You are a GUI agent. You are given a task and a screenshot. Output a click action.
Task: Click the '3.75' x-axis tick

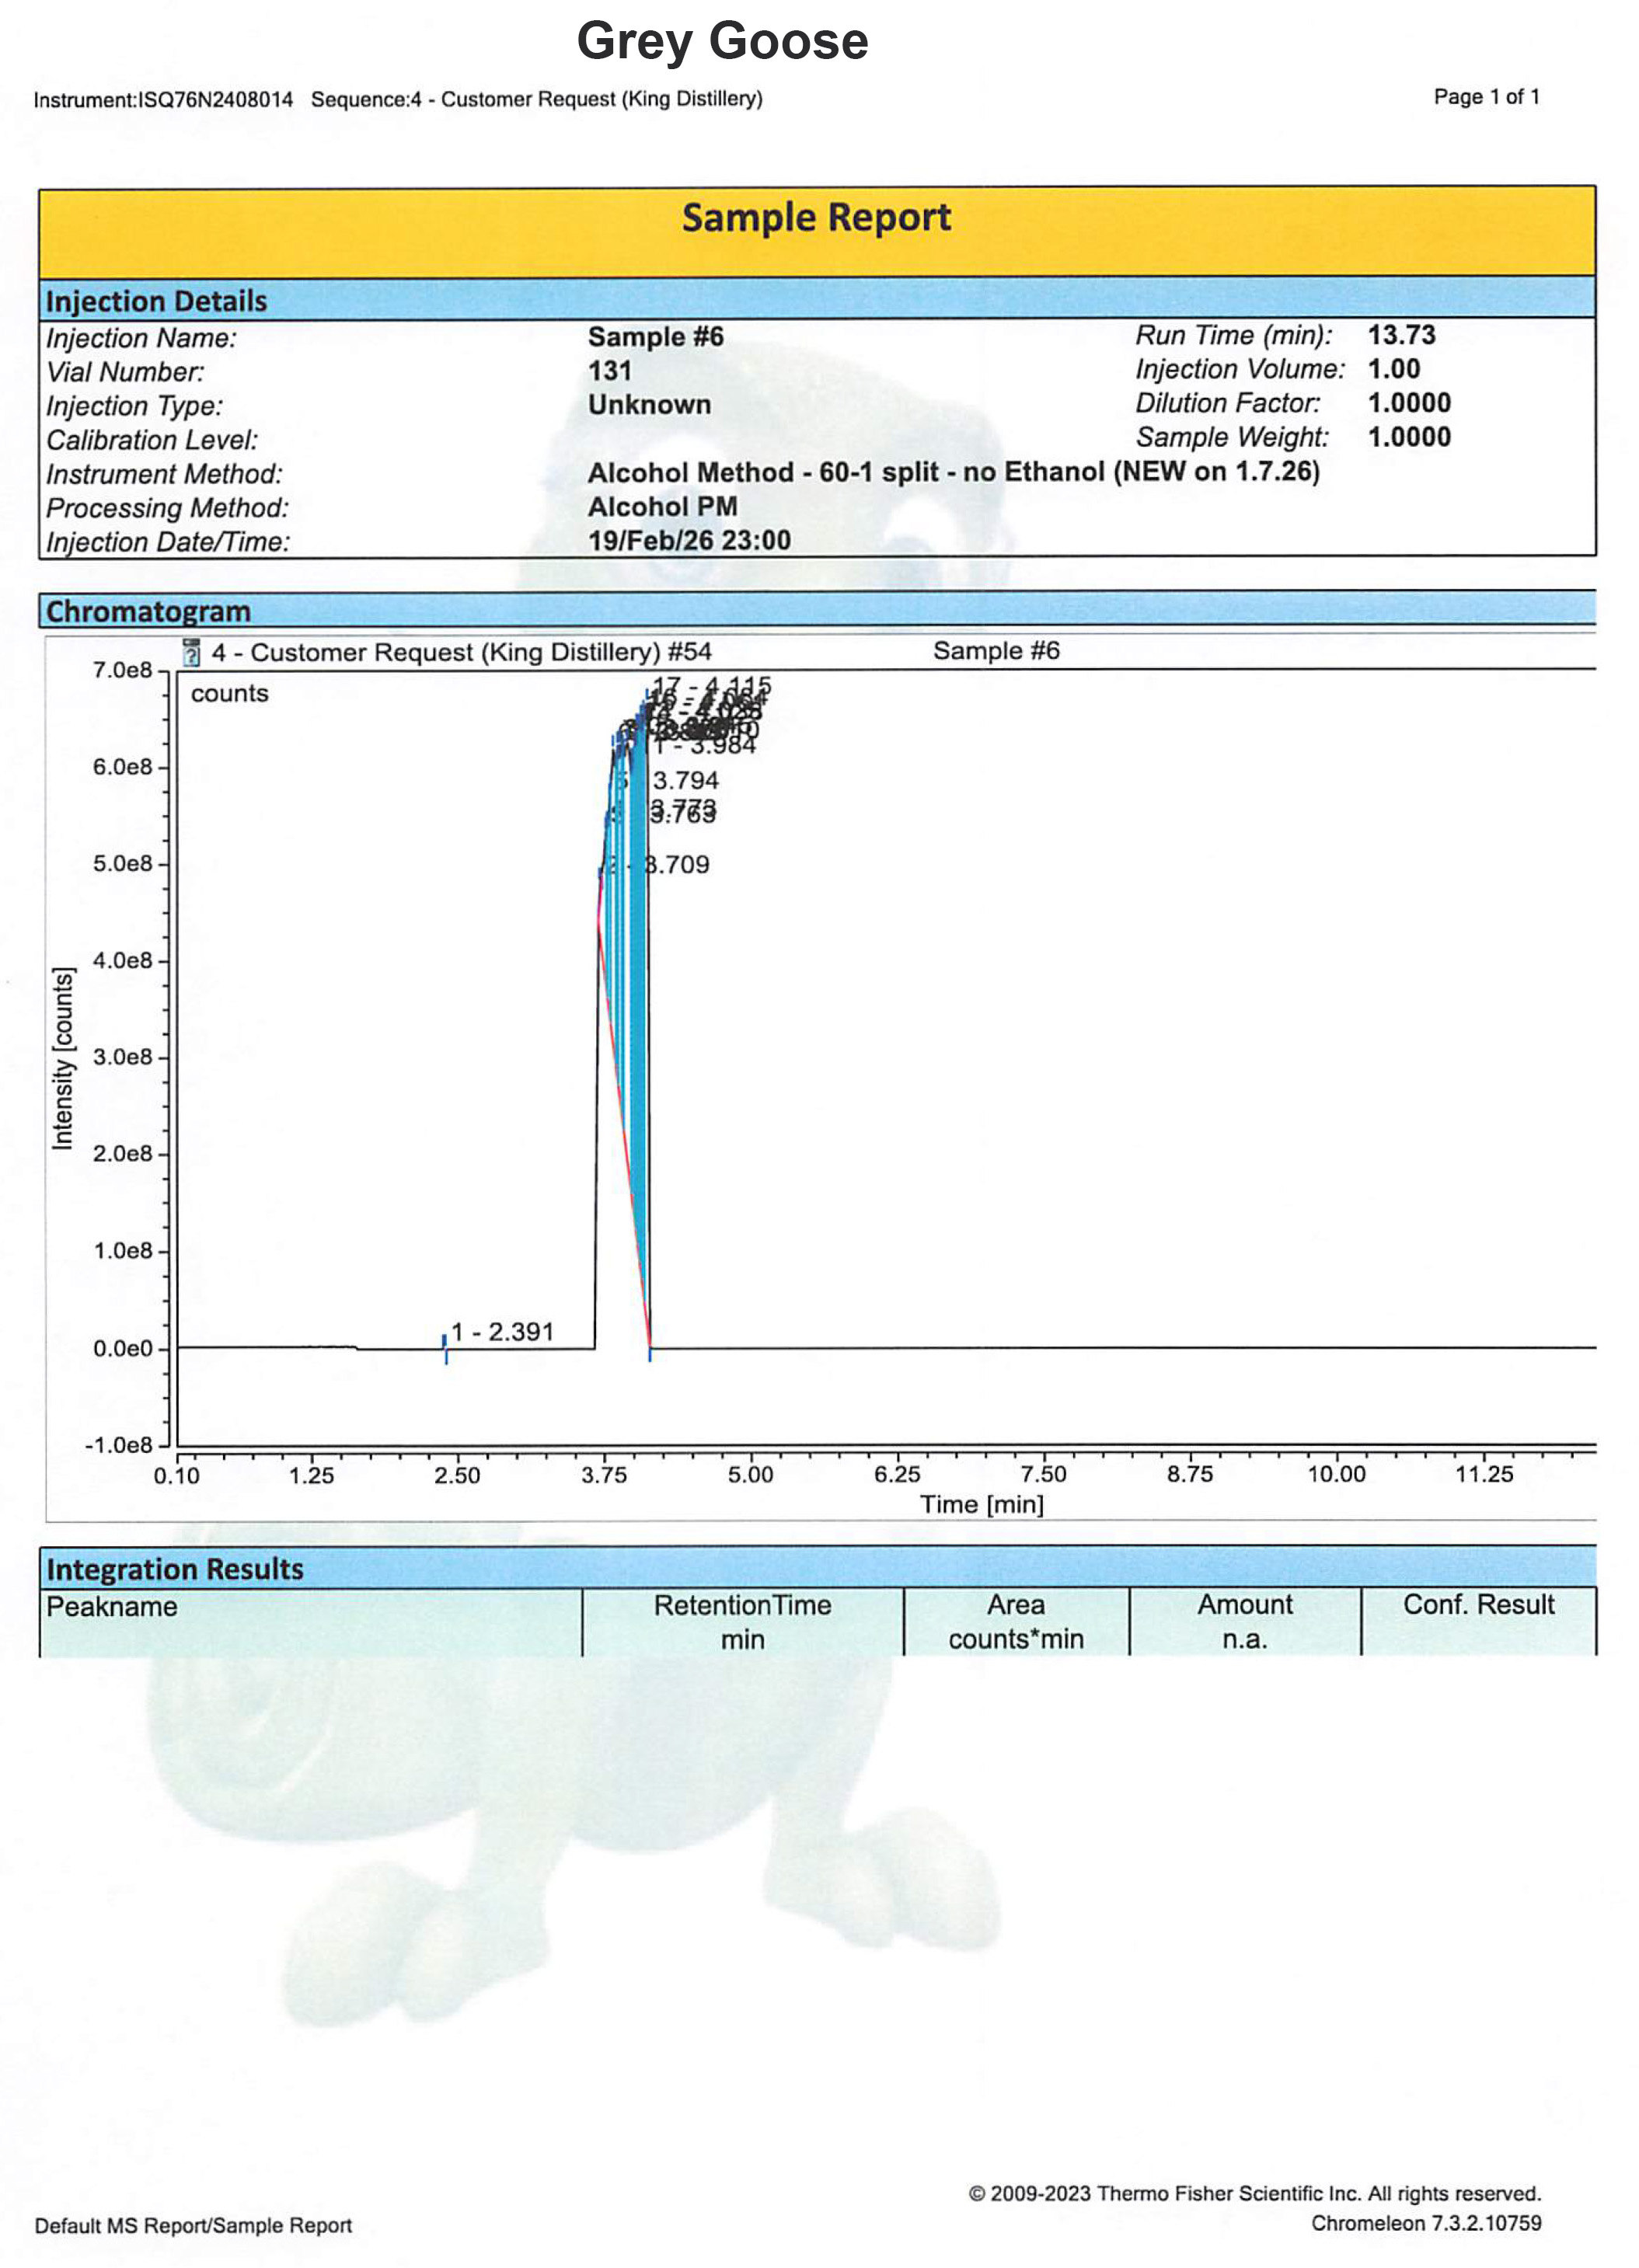click(x=604, y=1475)
